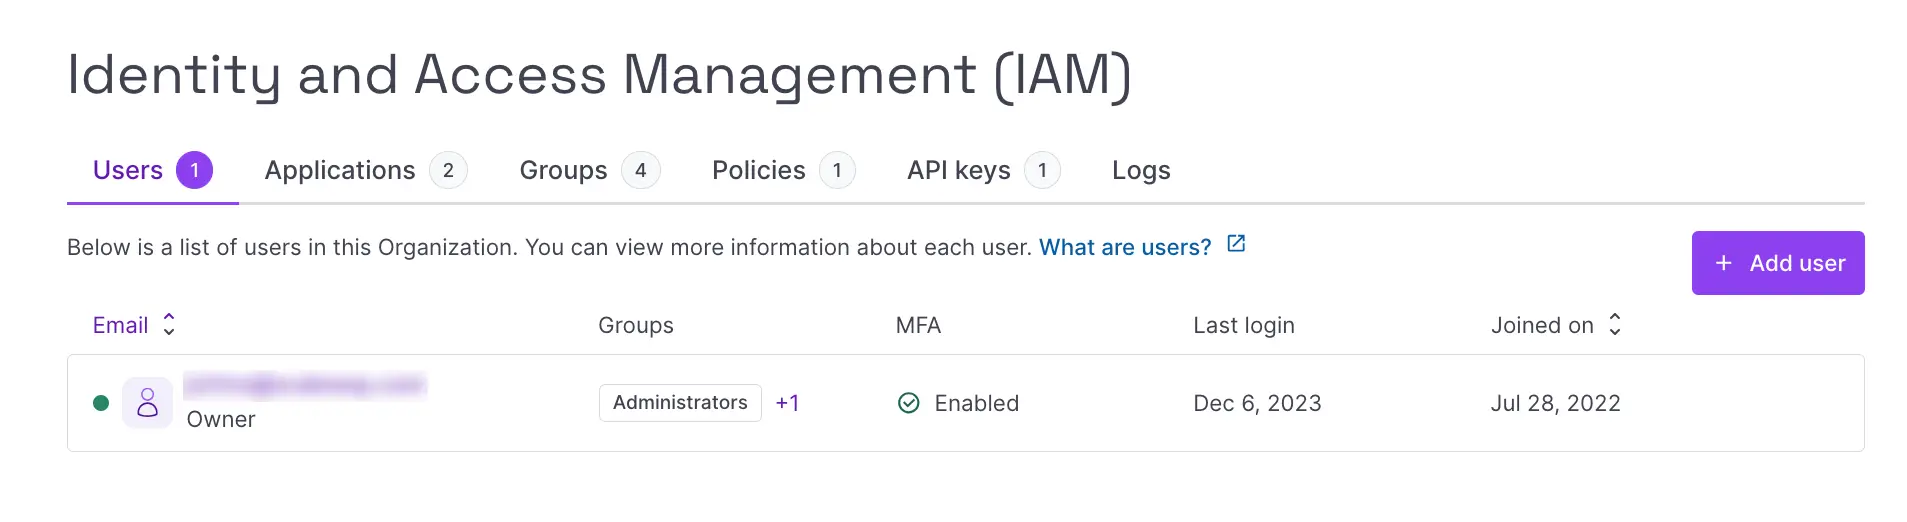1907x522 pixels.
Task: Open the Logs tab
Action: pyautogui.click(x=1141, y=170)
